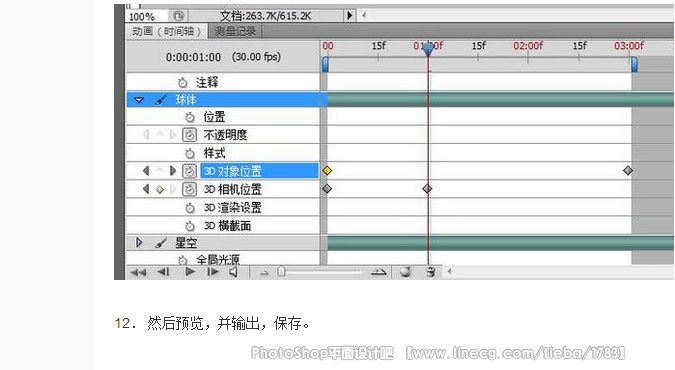Click the icon beside 100% zoom field
Screen dimensions: 675x370
coord(178,16)
